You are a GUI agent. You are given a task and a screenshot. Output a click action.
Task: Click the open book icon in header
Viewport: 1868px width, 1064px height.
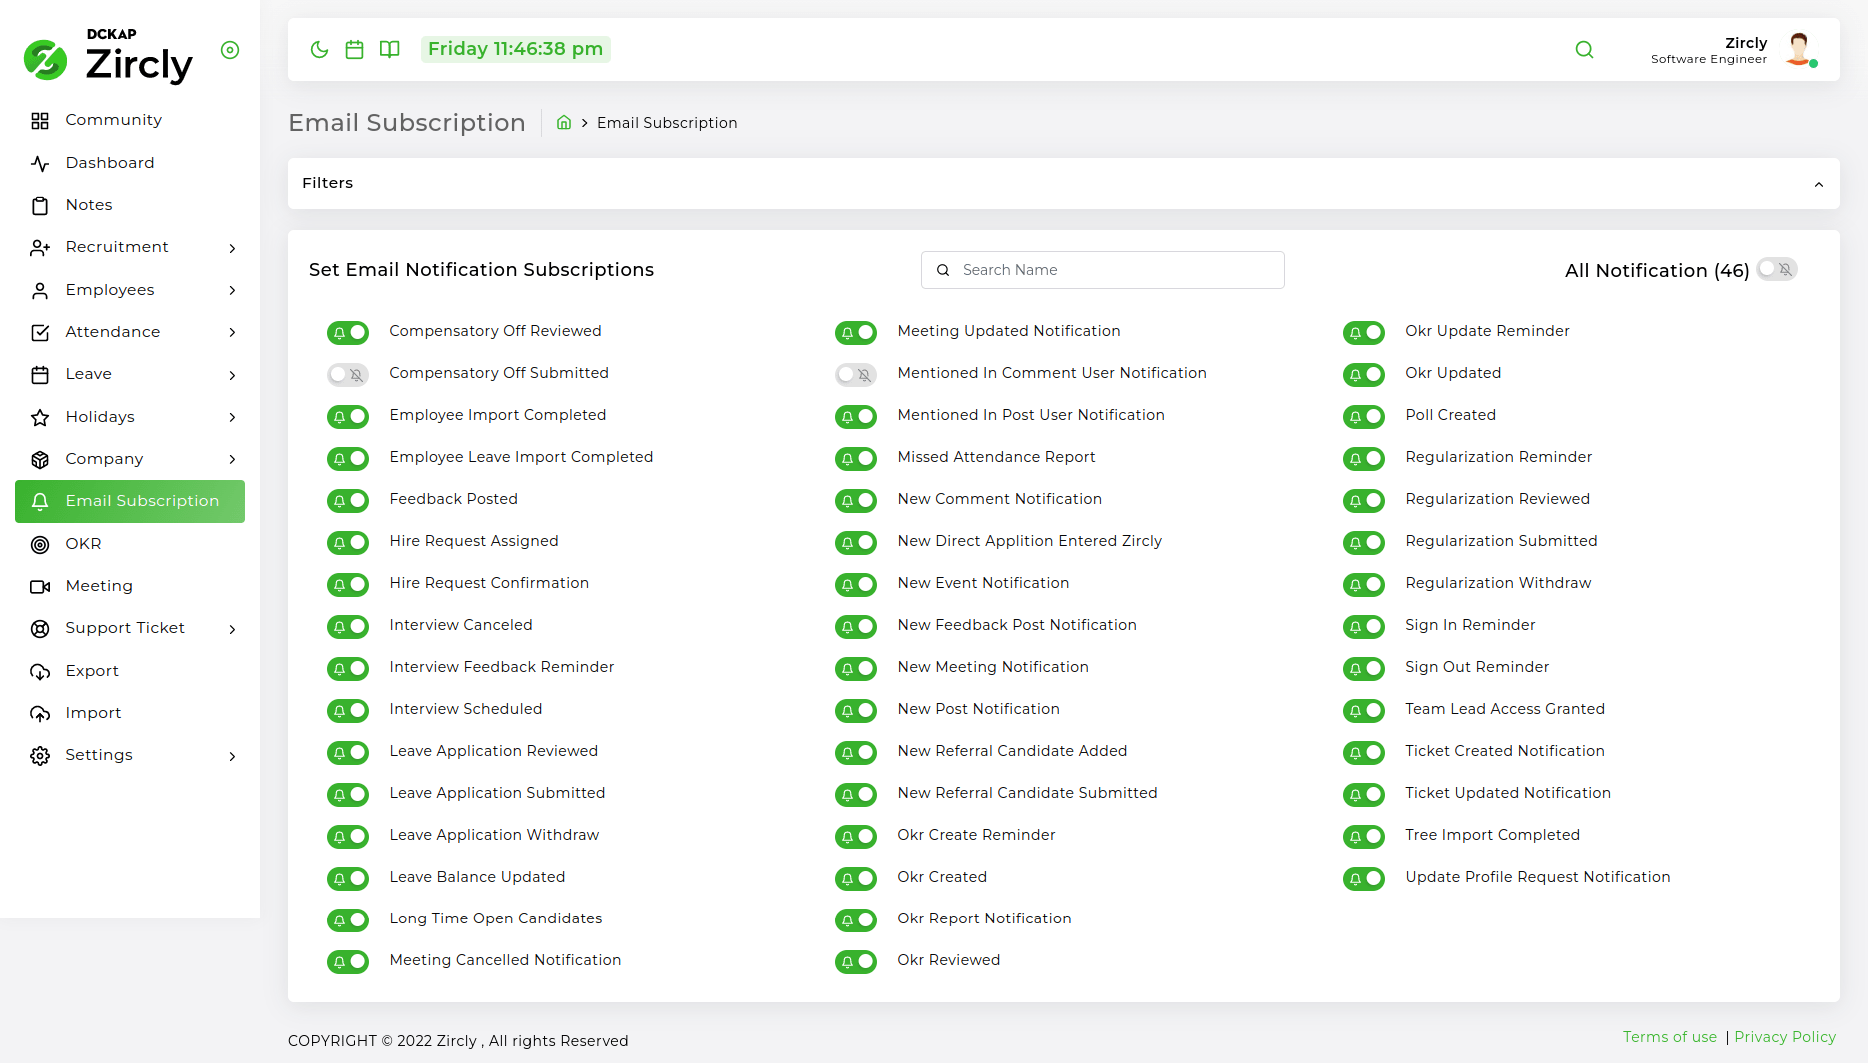(390, 50)
